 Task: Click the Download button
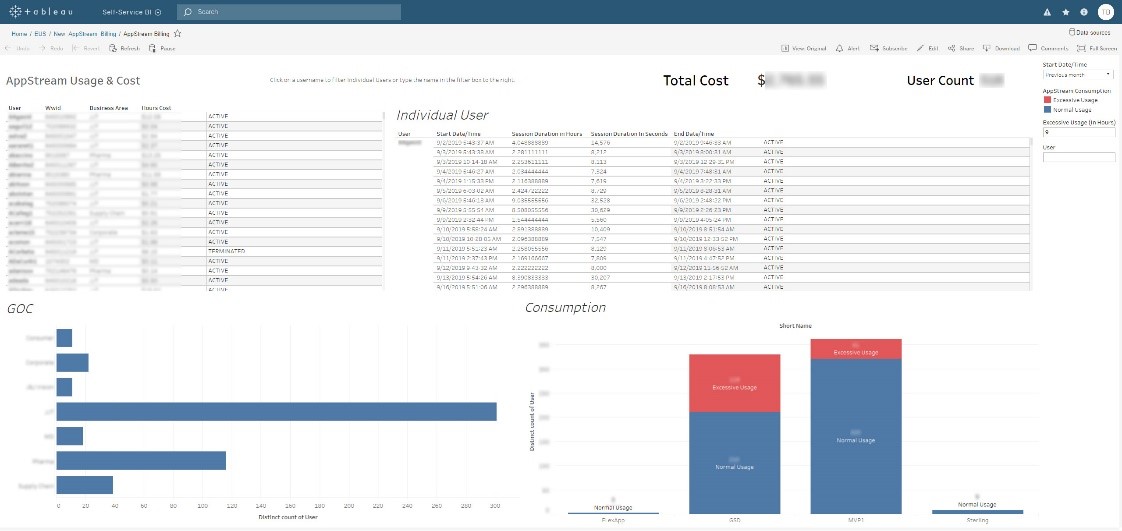tap(1002, 49)
